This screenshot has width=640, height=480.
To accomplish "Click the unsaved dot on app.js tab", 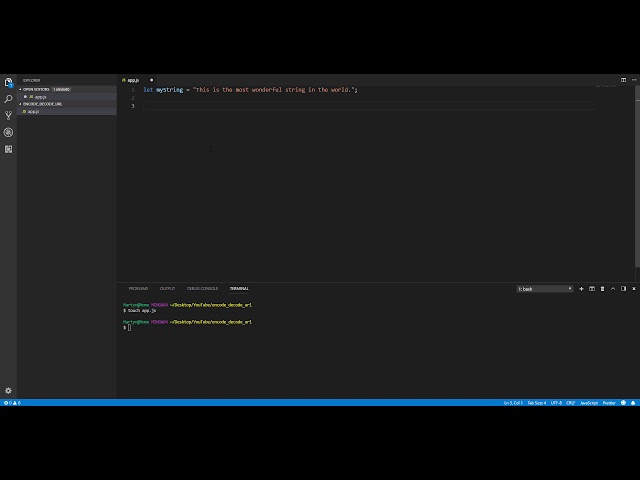I will point(151,80).
